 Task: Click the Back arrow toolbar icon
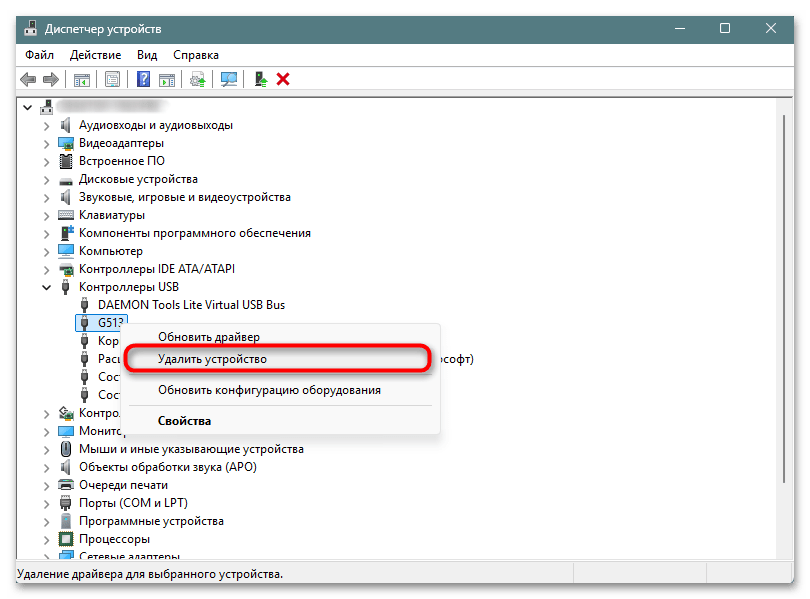click(x=28, y=80)
